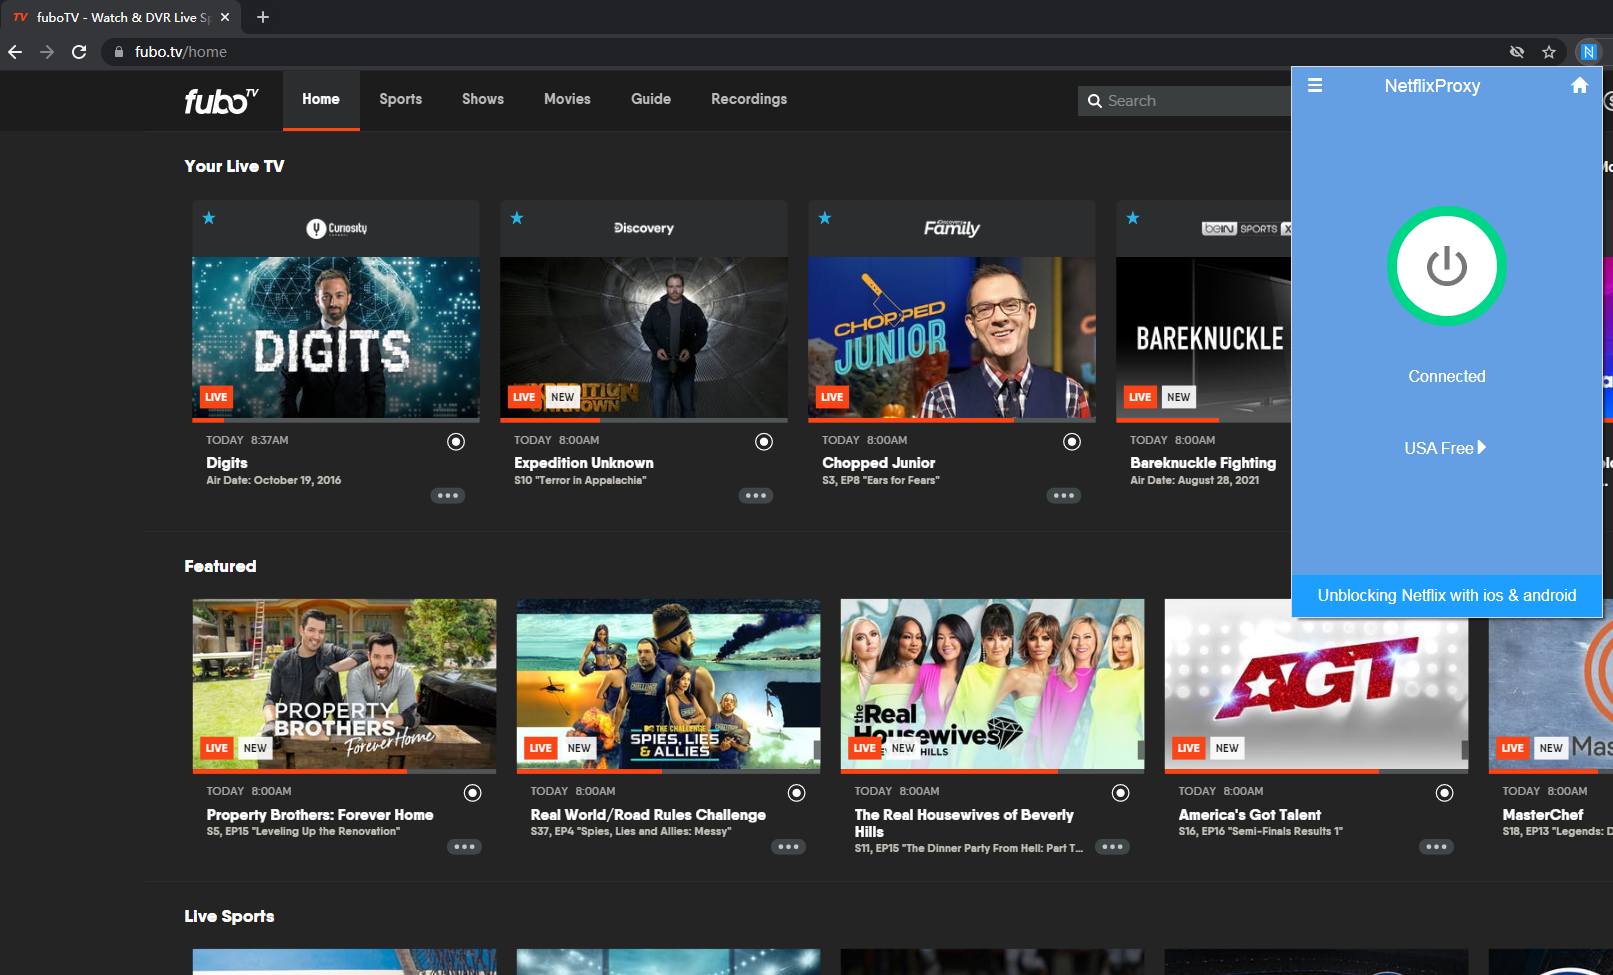Record Digits with the record button
The width and height of the screenshot is (1613, 975).
pyautogui.click(x=456, y=442)
